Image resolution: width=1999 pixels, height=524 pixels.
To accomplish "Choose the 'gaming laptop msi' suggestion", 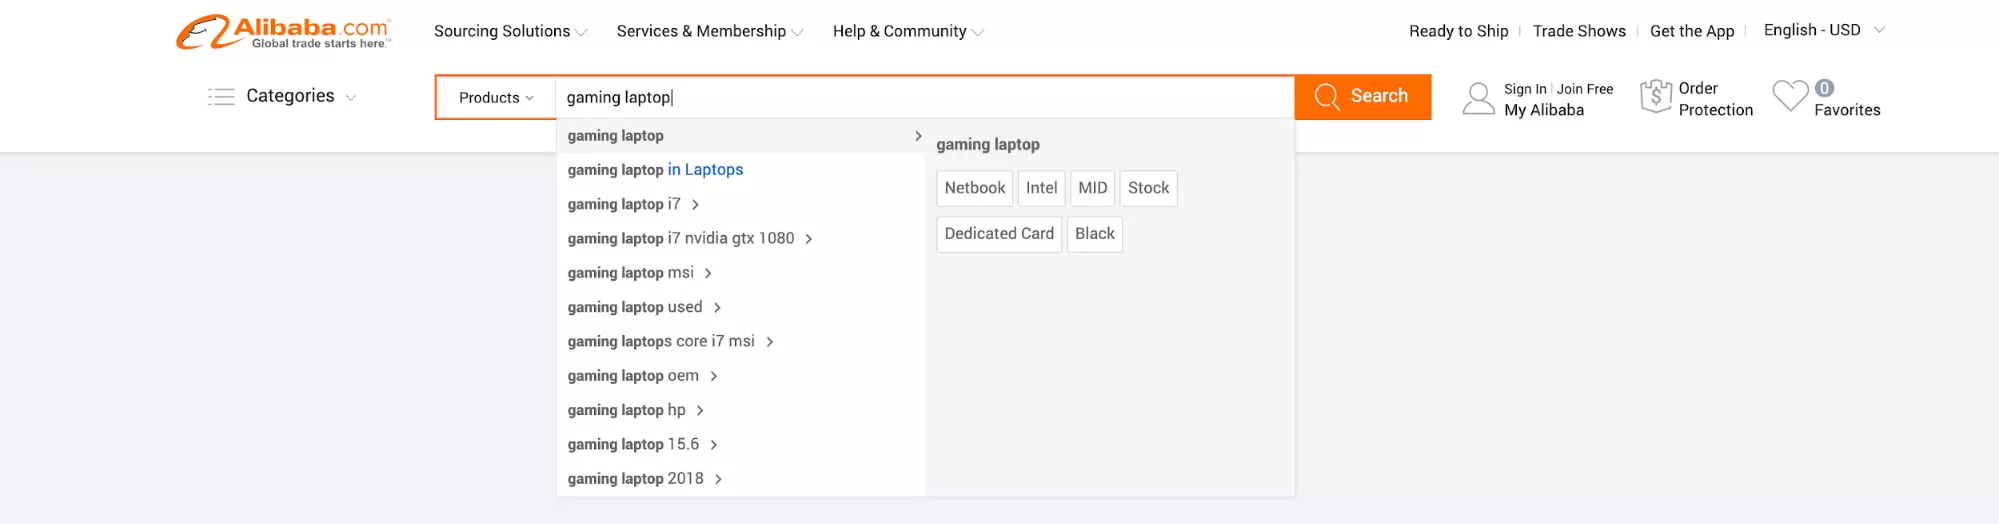I will coord(741,273).
